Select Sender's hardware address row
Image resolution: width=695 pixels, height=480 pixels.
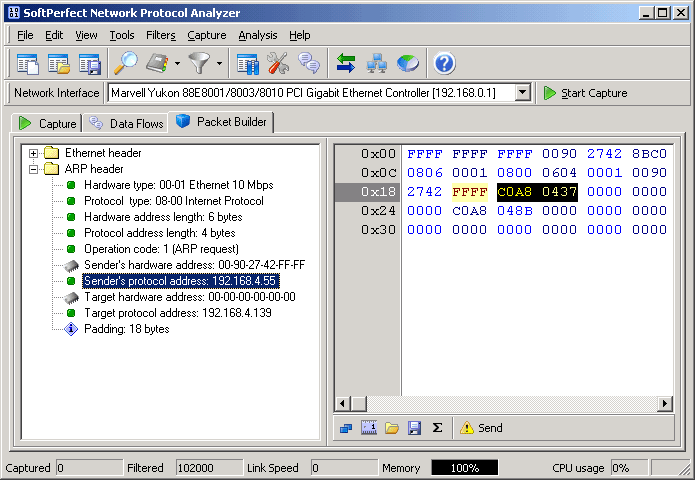coord(195,265)
